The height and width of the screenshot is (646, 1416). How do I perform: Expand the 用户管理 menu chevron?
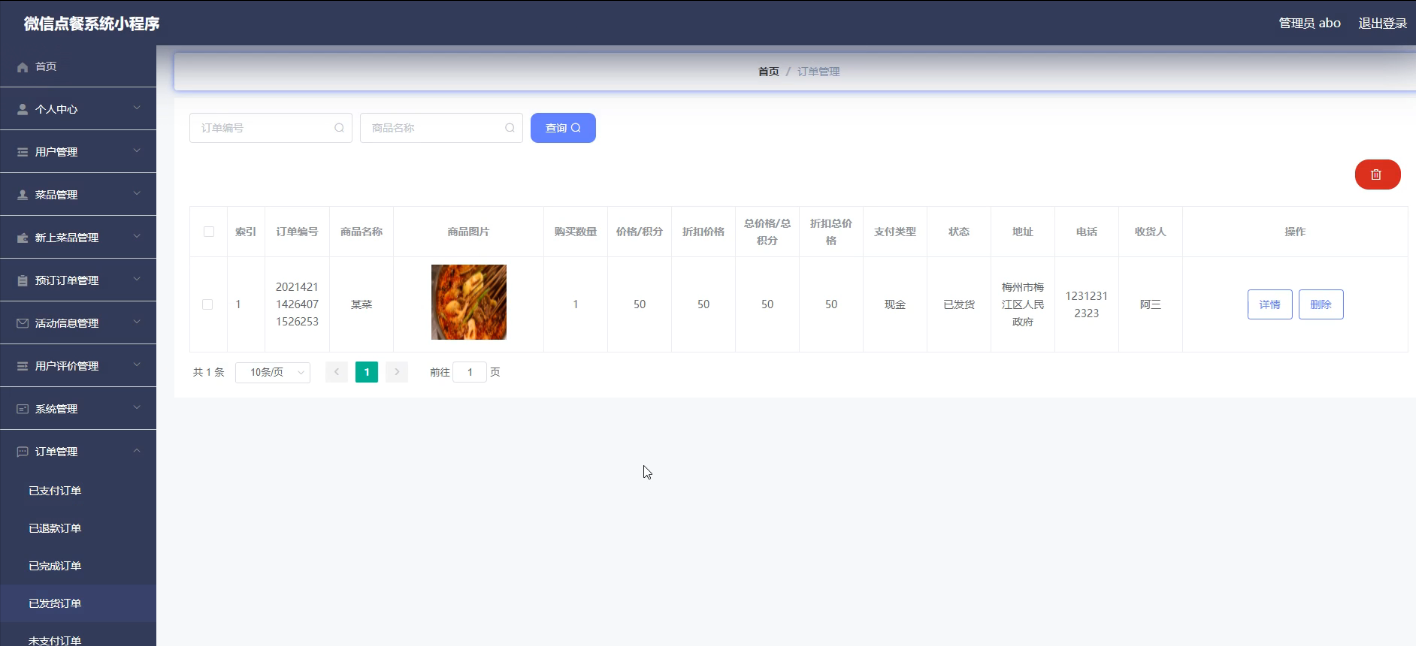click(137, 151)
